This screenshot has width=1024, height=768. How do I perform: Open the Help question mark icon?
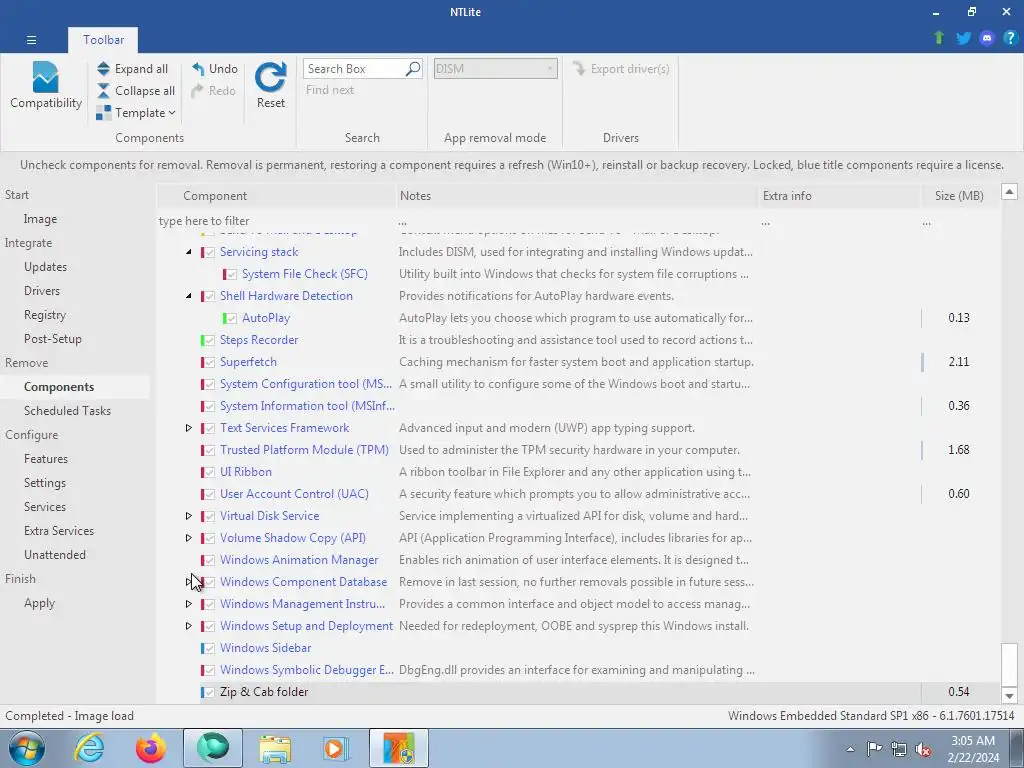click(x=1010, y=38)
